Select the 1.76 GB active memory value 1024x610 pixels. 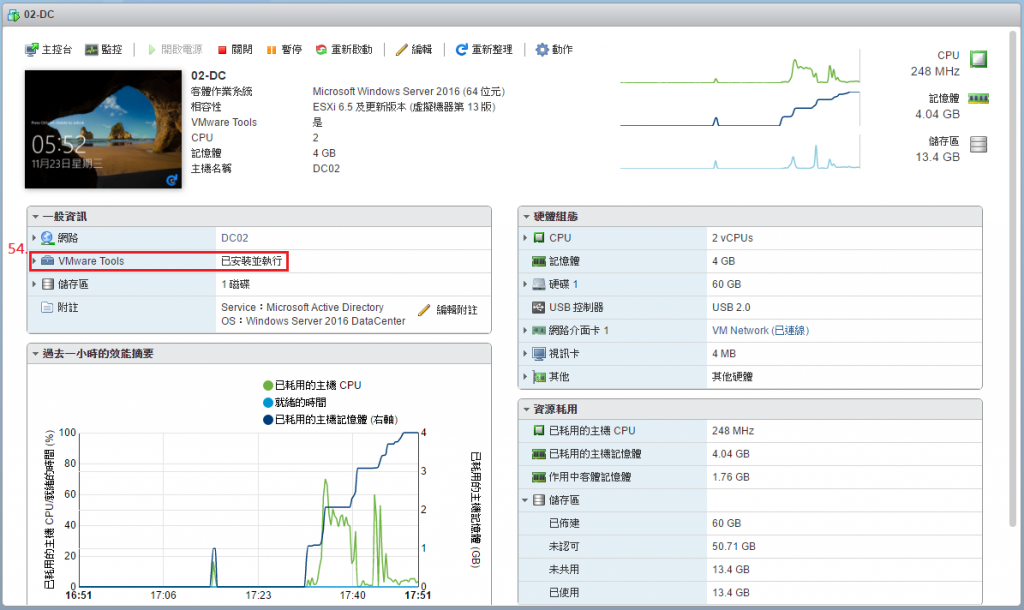tap(731, 477)
